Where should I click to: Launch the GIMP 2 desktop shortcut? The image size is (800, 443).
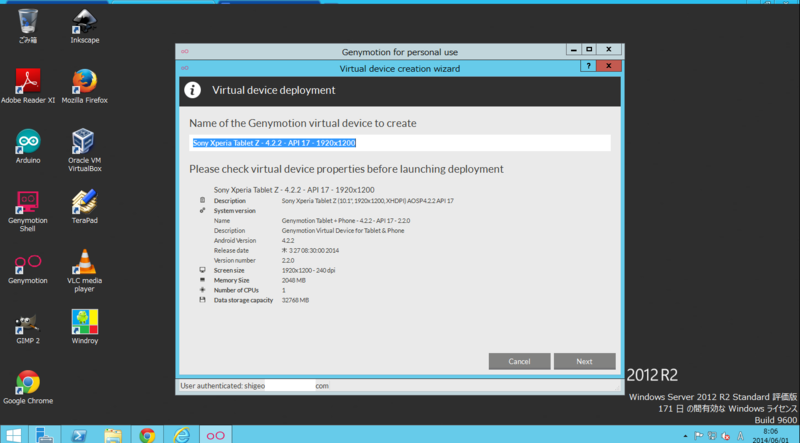[28, 327]
